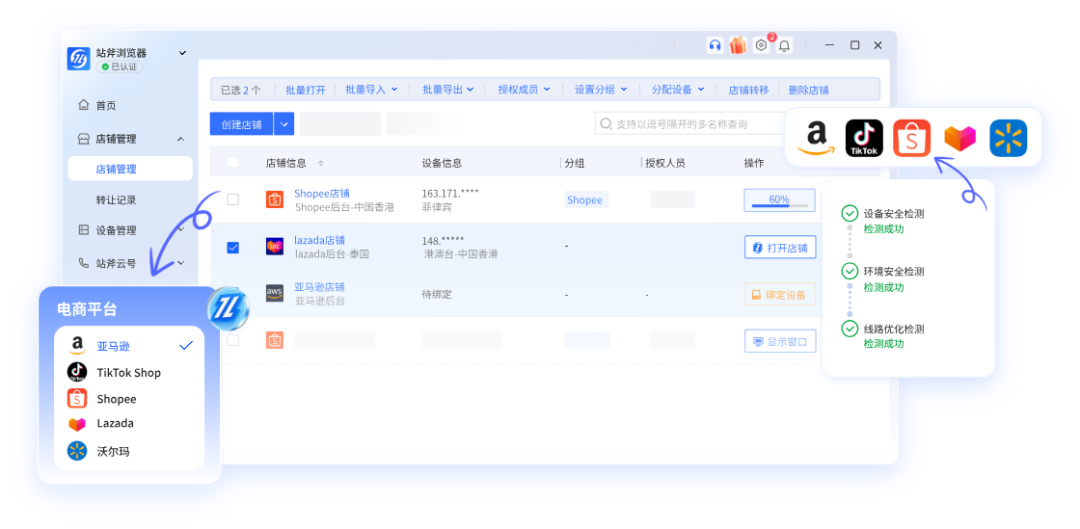Click the 线路优化检测 green check icon
1080x529 pixels.
pos(849,329)
